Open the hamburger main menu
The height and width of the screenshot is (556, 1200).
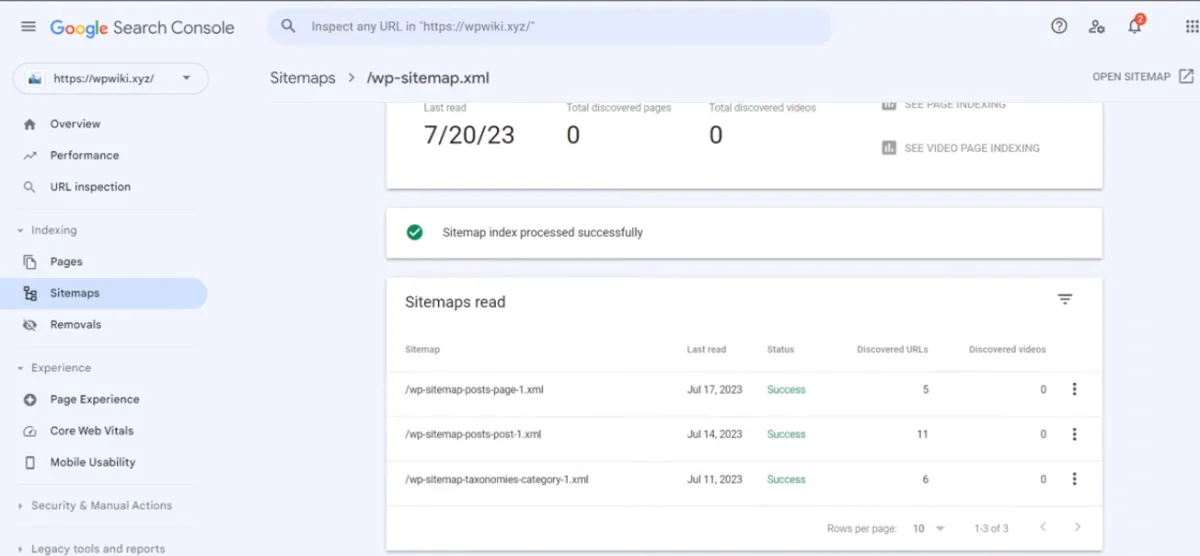[x=28, y=27]
